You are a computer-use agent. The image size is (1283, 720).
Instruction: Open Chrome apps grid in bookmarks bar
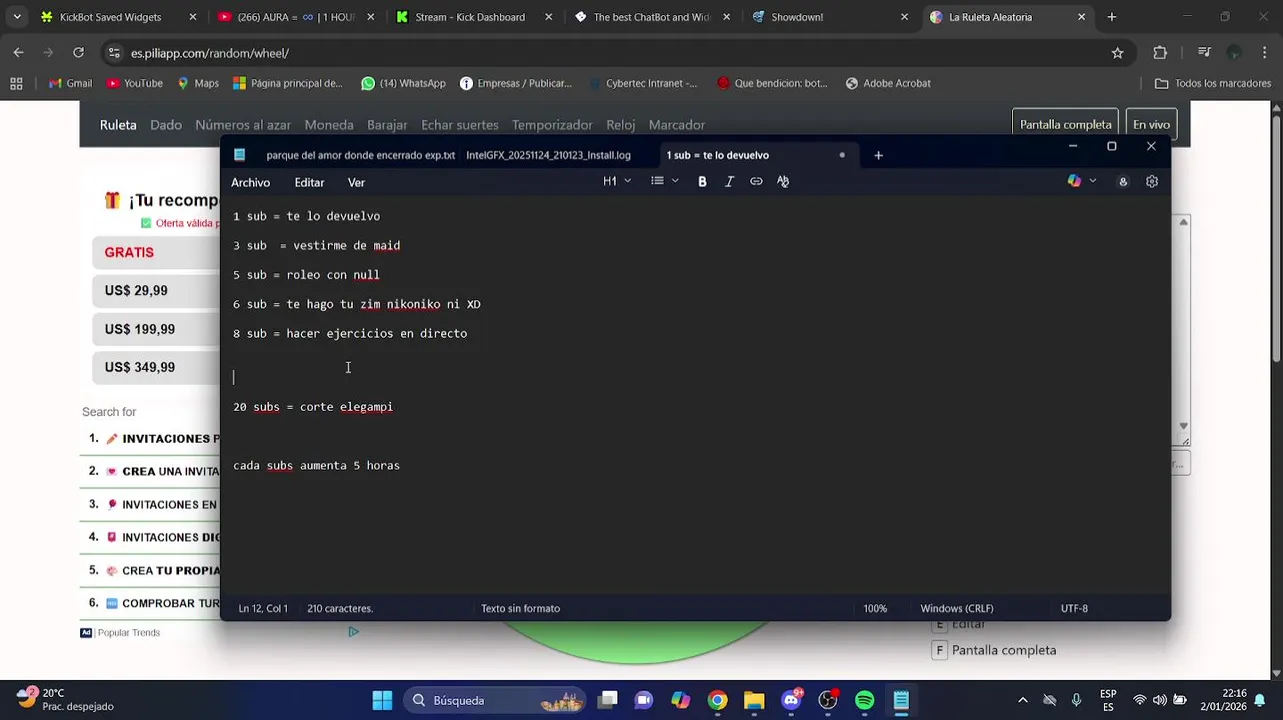coord(16,83)
